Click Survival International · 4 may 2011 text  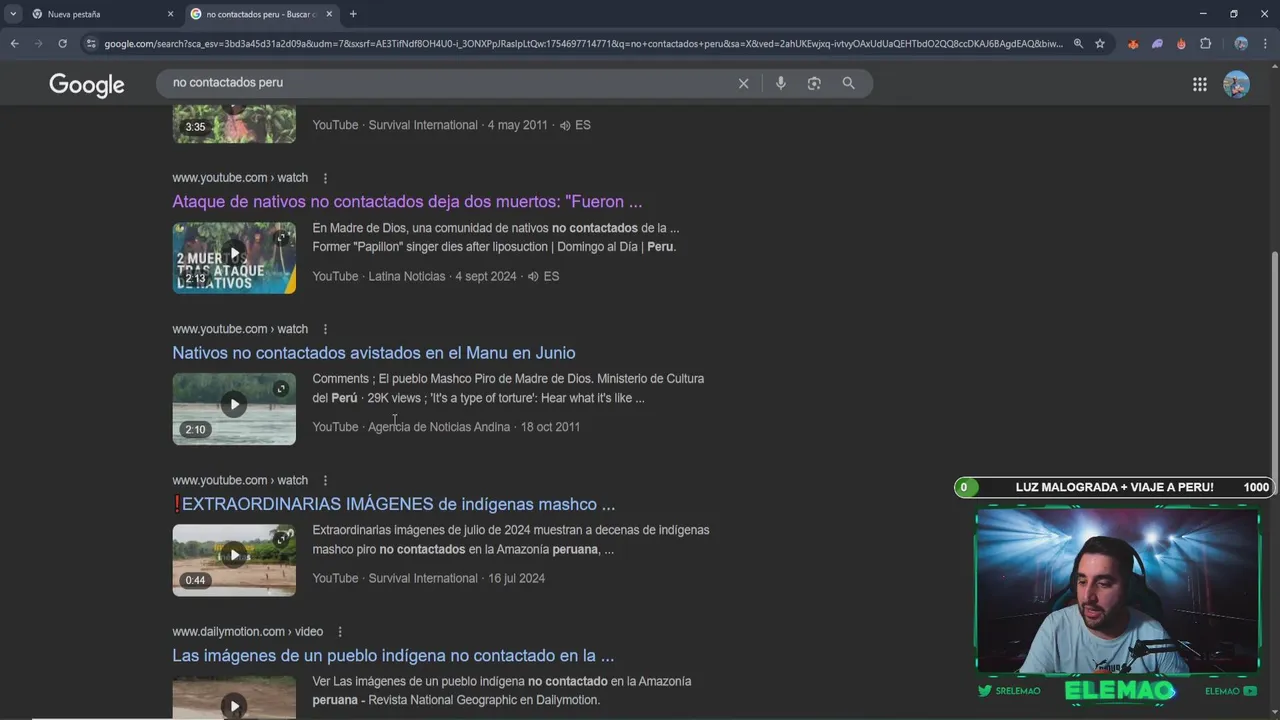click(458, 125)
